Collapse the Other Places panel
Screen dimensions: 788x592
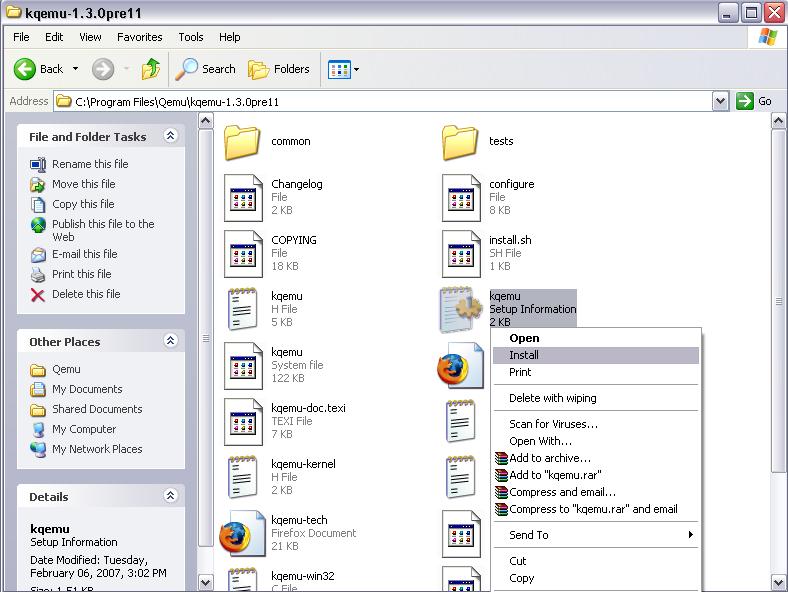click(170, 341)
